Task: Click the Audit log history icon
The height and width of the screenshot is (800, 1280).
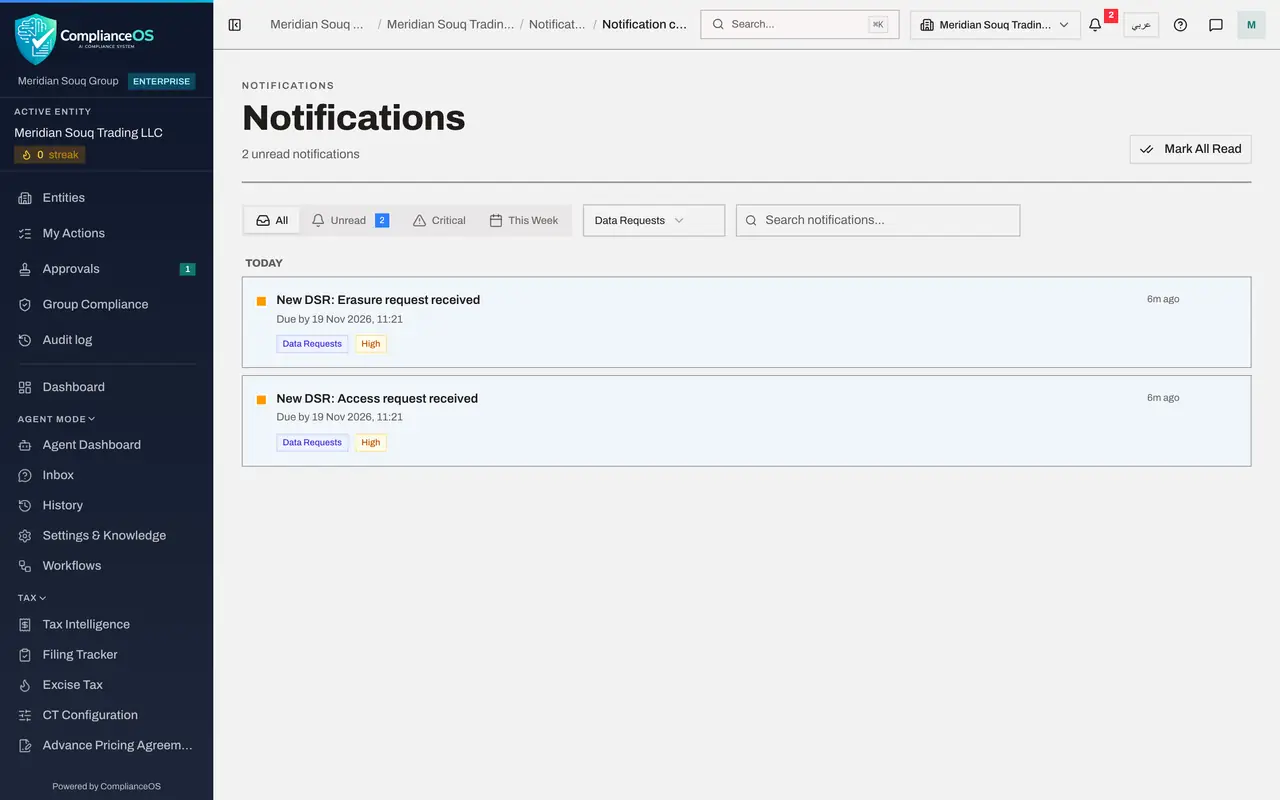Action: click(x=25, y=340)
